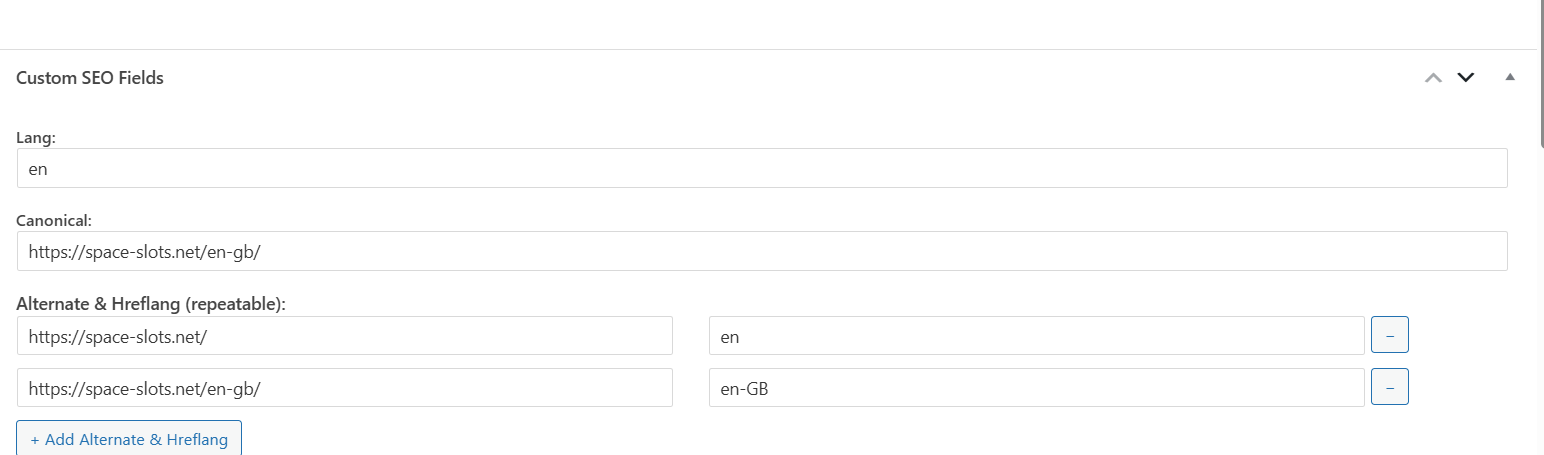This screenshot has height=455, width=1544.
Task: Click the "Alternate & Hreflang (repeatable)" label
Action: coord(151,304)
